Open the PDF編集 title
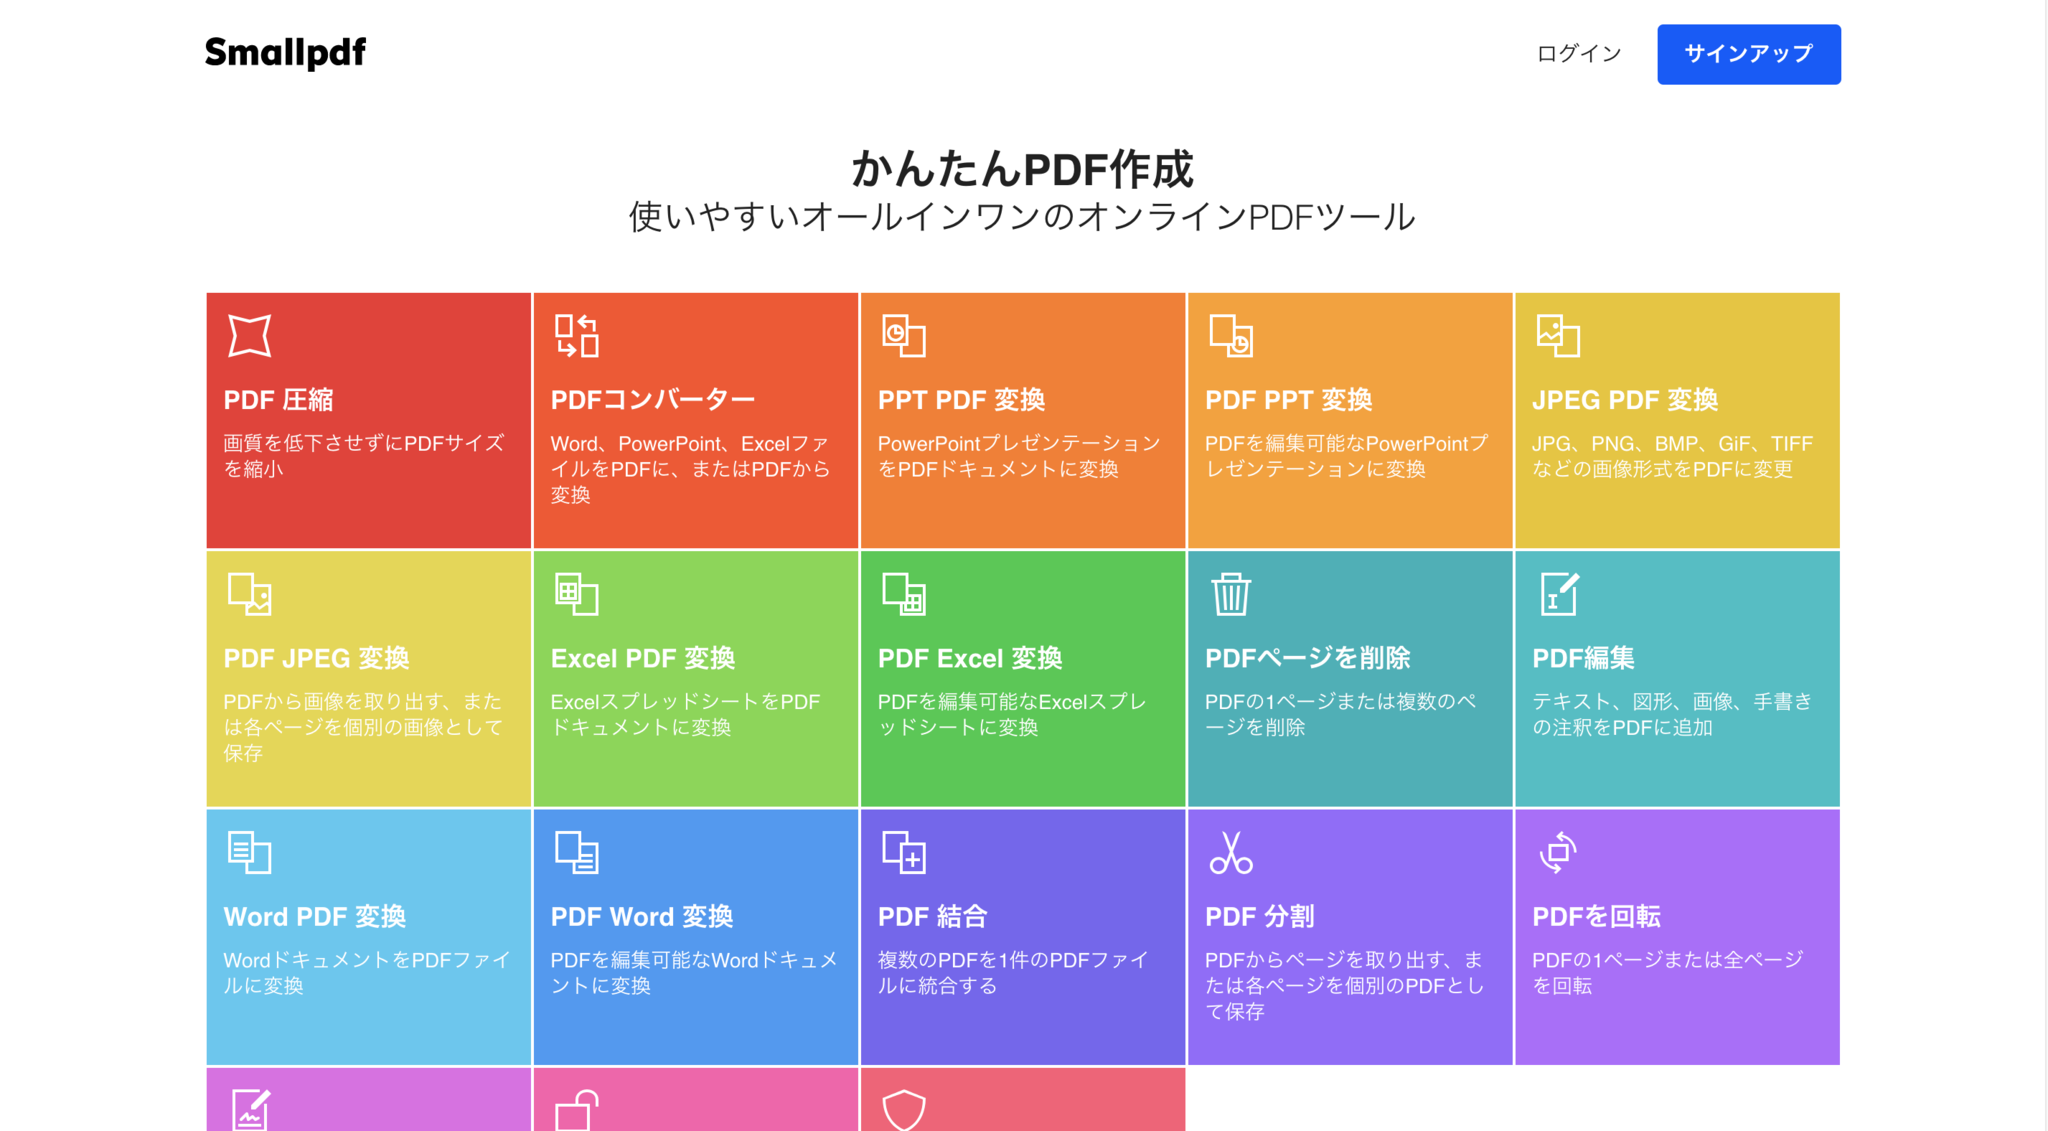 (1583, 658)
